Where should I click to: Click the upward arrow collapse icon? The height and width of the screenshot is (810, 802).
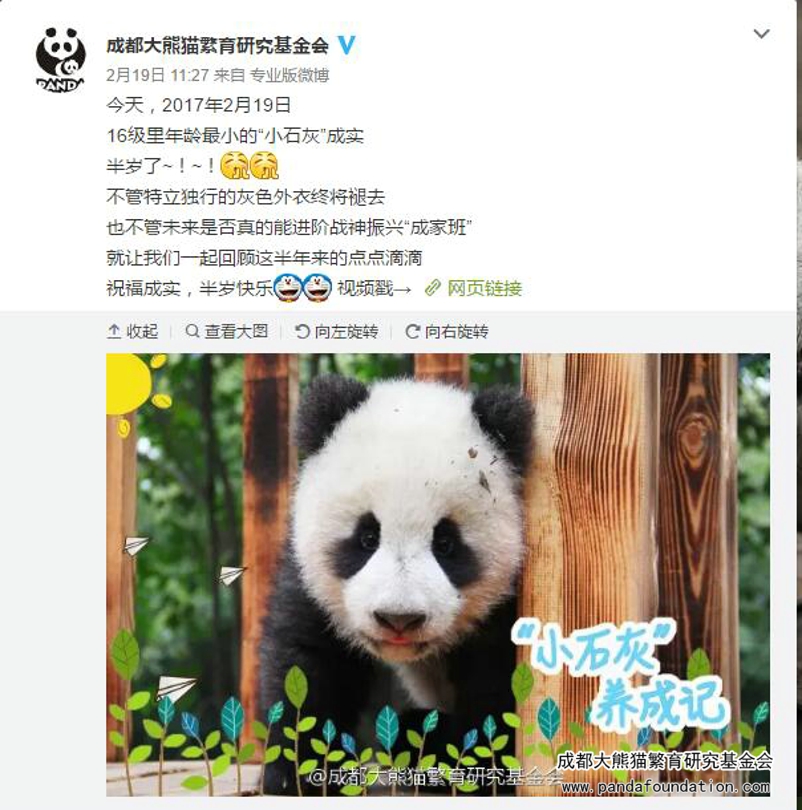coord(114,331)
